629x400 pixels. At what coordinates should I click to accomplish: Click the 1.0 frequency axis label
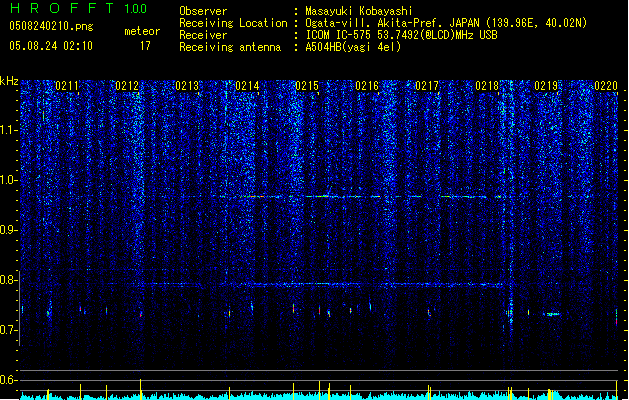pos(9,180)
